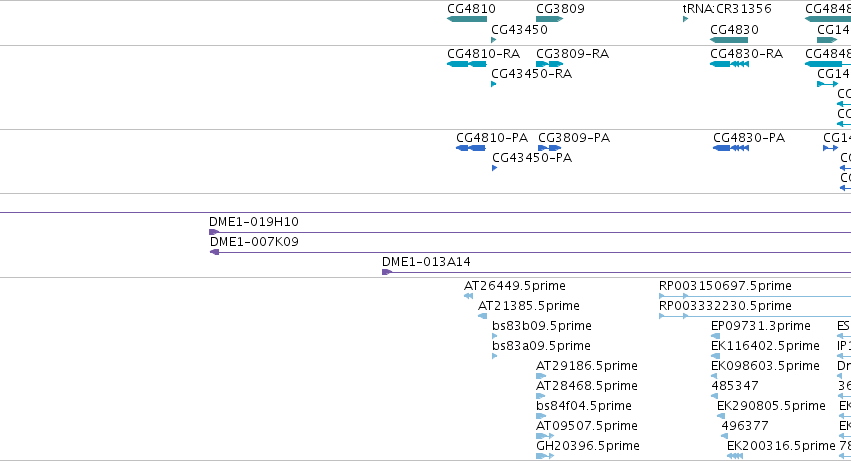Viewport: 851px width, 461px height.
Task: Select the CG4830 gene bar
Action: 729,40
